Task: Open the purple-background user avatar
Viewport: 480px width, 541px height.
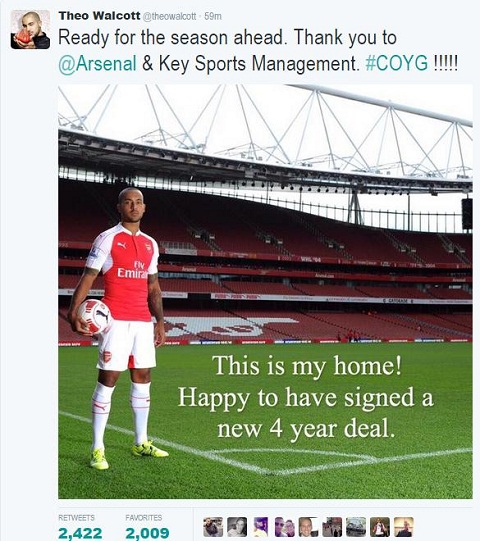Action: pos(261,527)
